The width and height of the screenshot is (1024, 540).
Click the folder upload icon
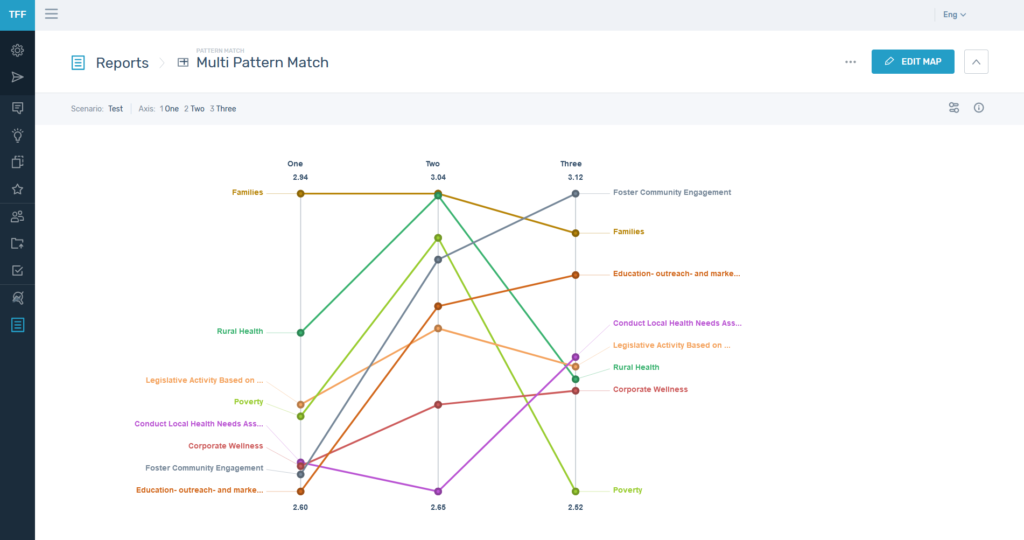(x=17, y=243)
